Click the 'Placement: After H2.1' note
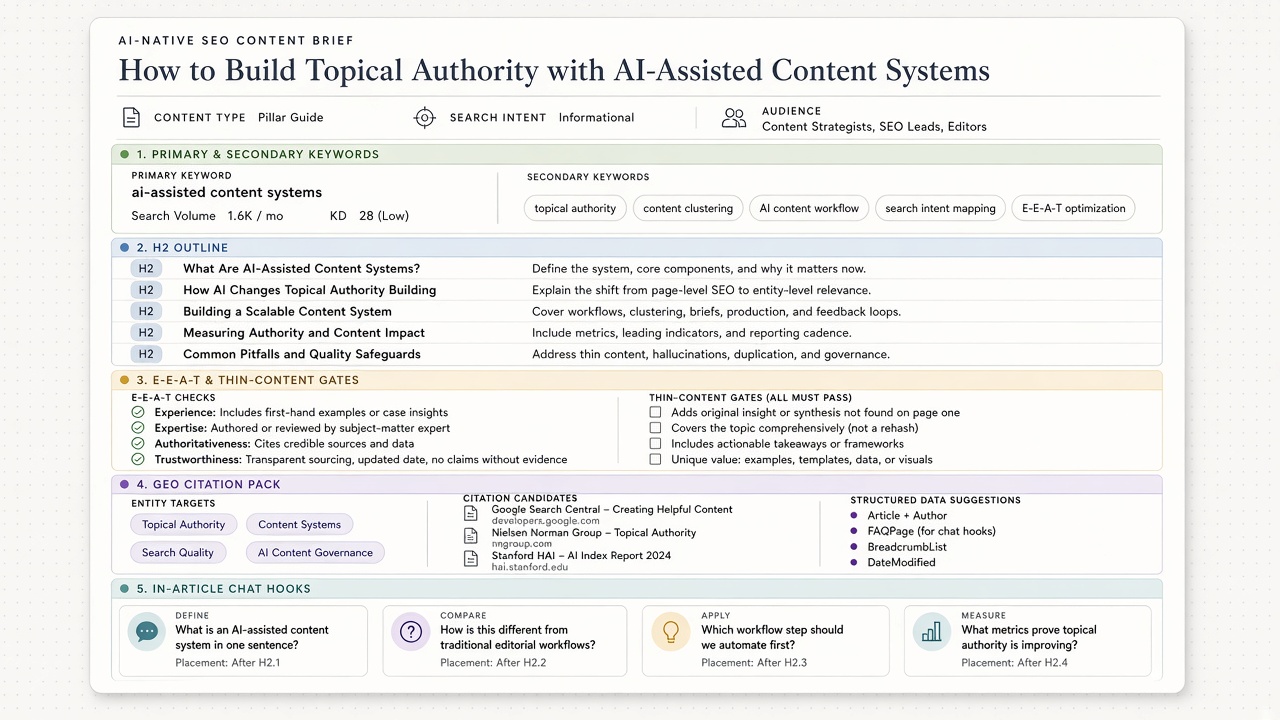The height and width of the screenshot is (720, 1280). [228, 663]
